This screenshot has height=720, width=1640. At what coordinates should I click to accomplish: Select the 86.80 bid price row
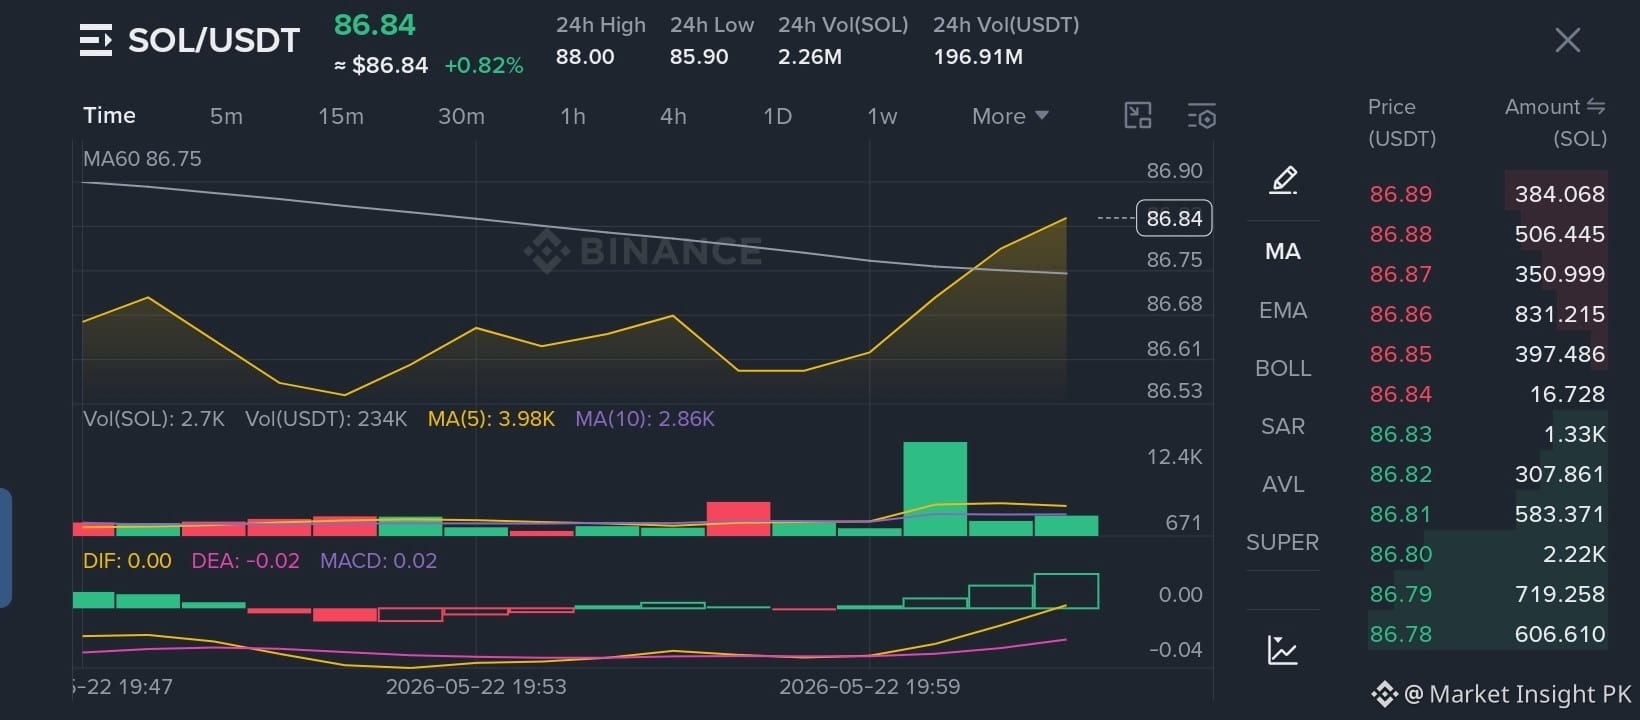1487,554
